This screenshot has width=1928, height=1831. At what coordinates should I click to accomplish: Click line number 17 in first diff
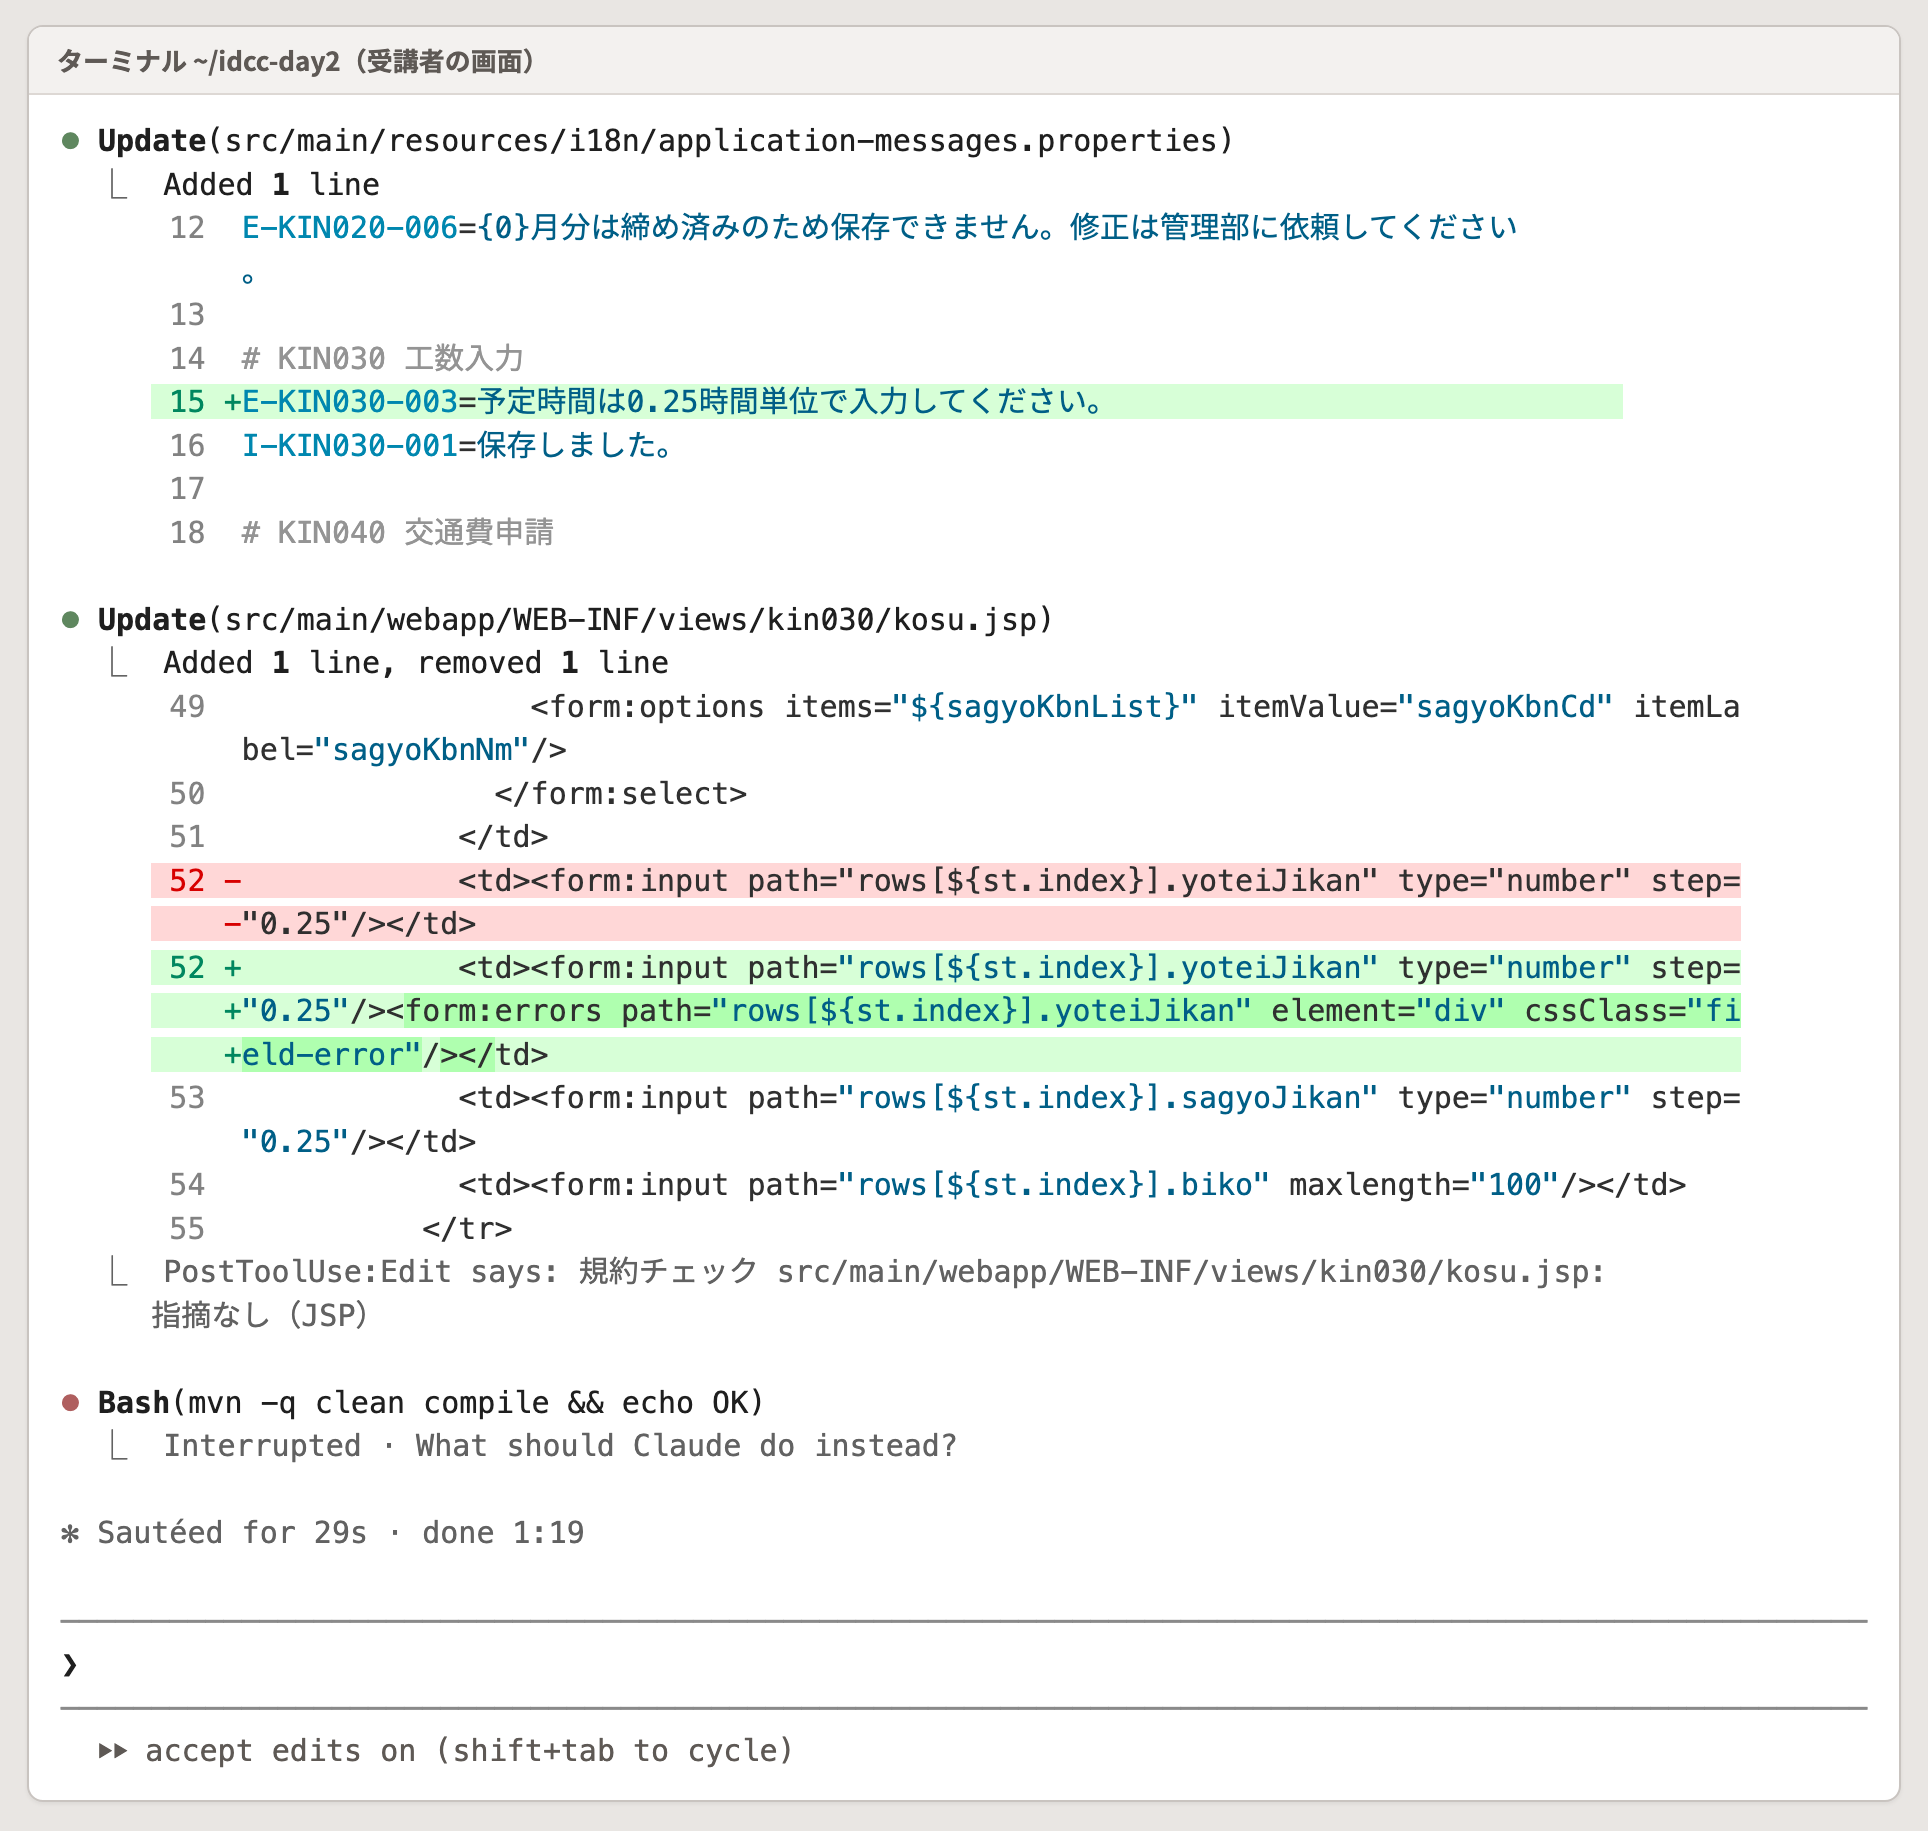(x=187, y=489)
